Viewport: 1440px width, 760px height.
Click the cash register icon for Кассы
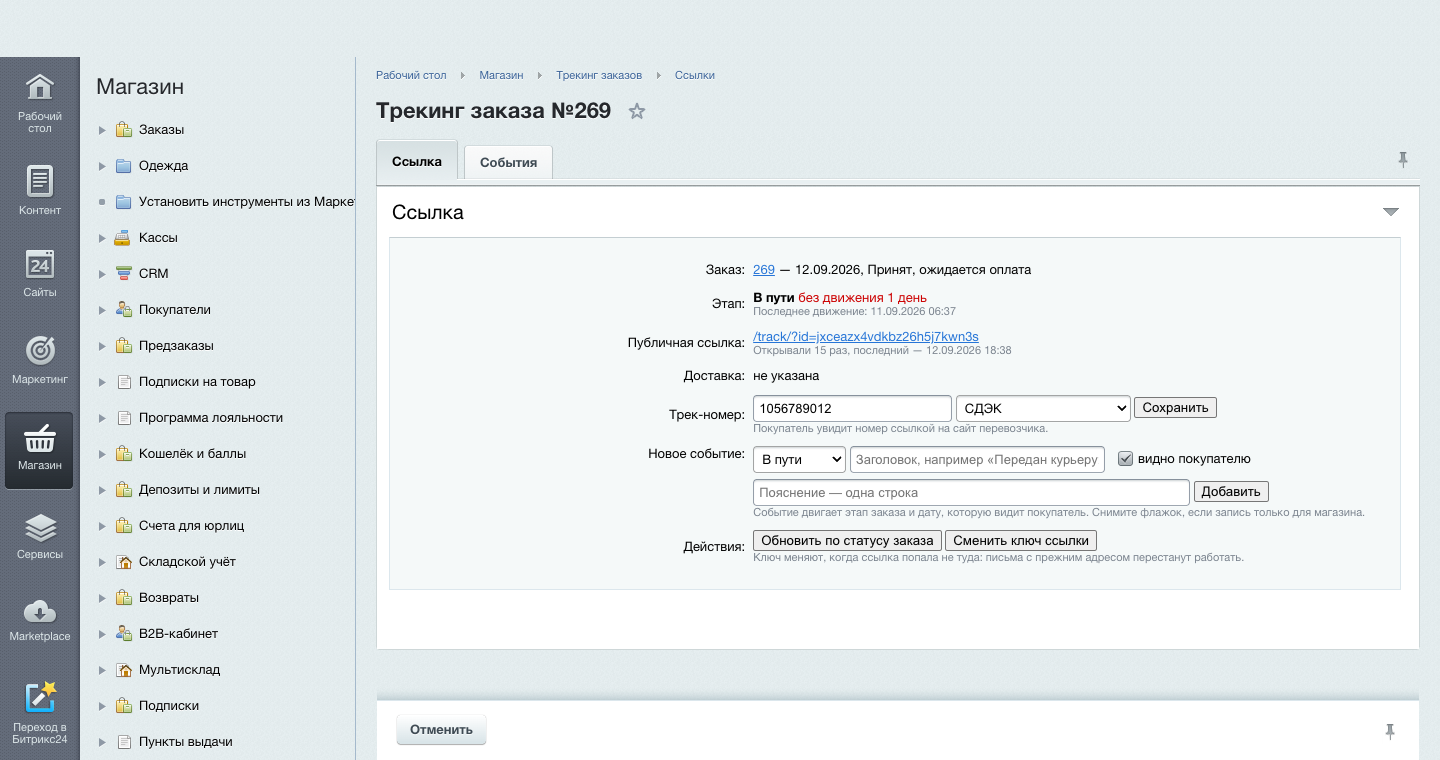[124, 238]
